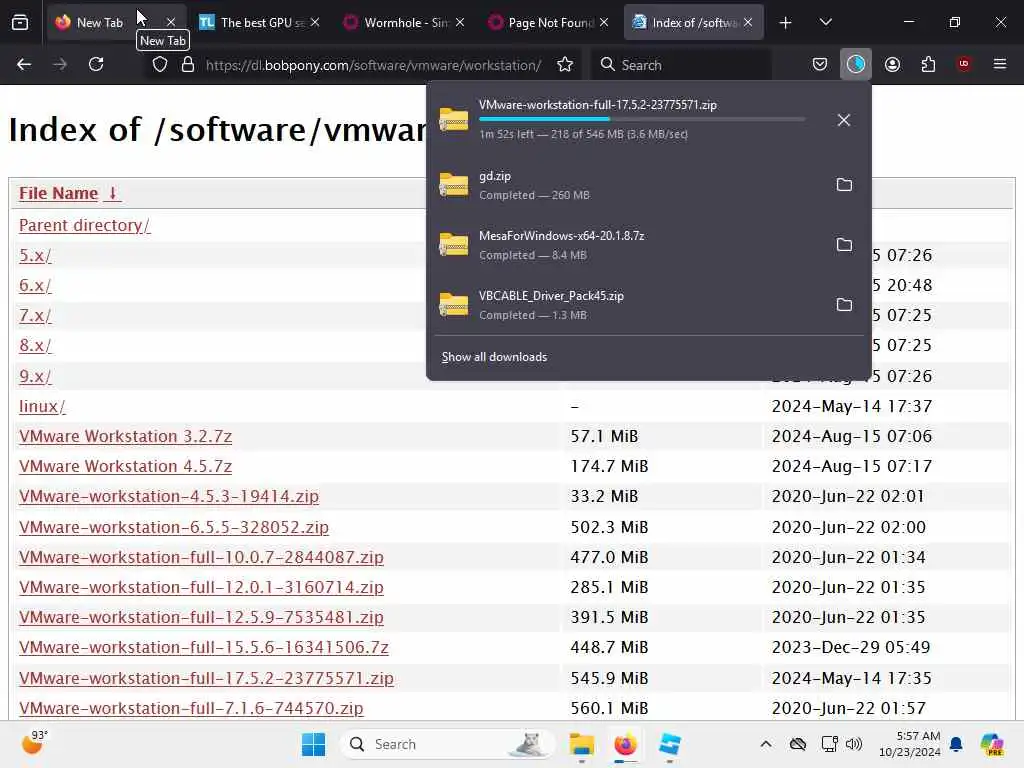
Task: Open the gd.zip download file icon
Action: click(x=454, y=185)
